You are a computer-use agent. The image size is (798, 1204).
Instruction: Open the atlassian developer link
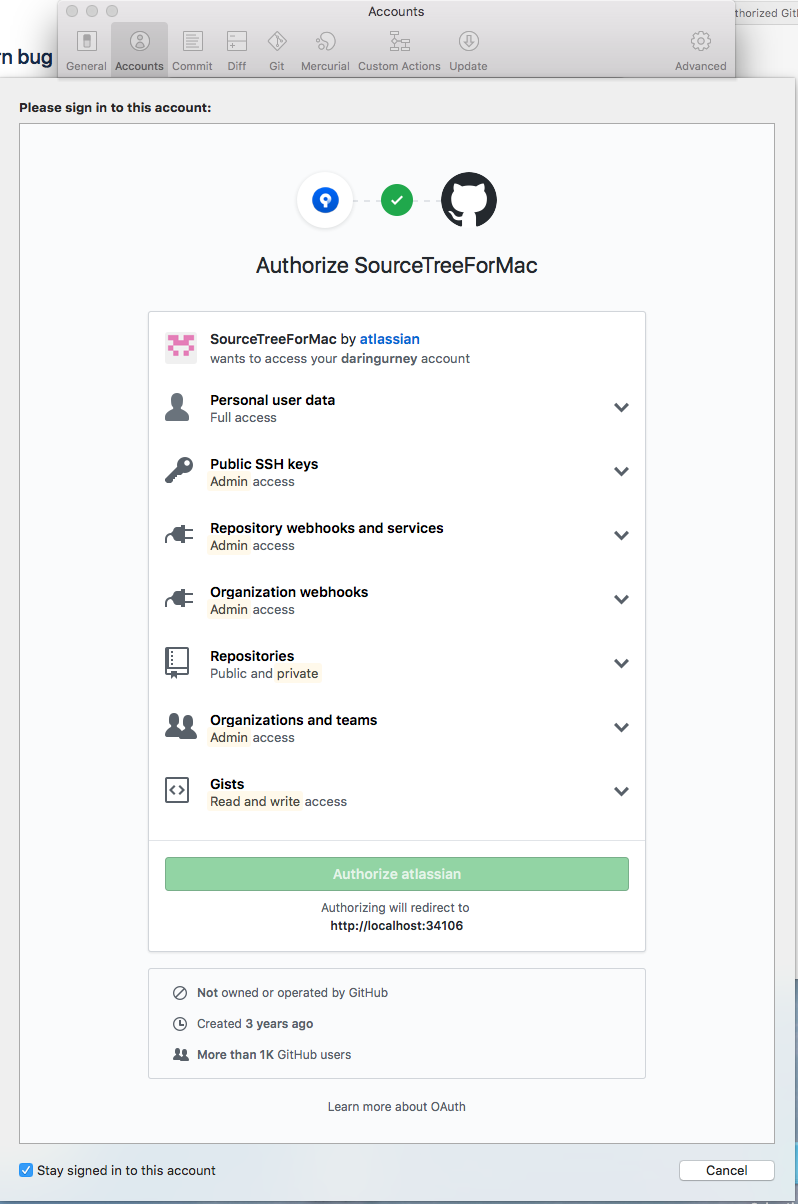click(x=391, y=339)
